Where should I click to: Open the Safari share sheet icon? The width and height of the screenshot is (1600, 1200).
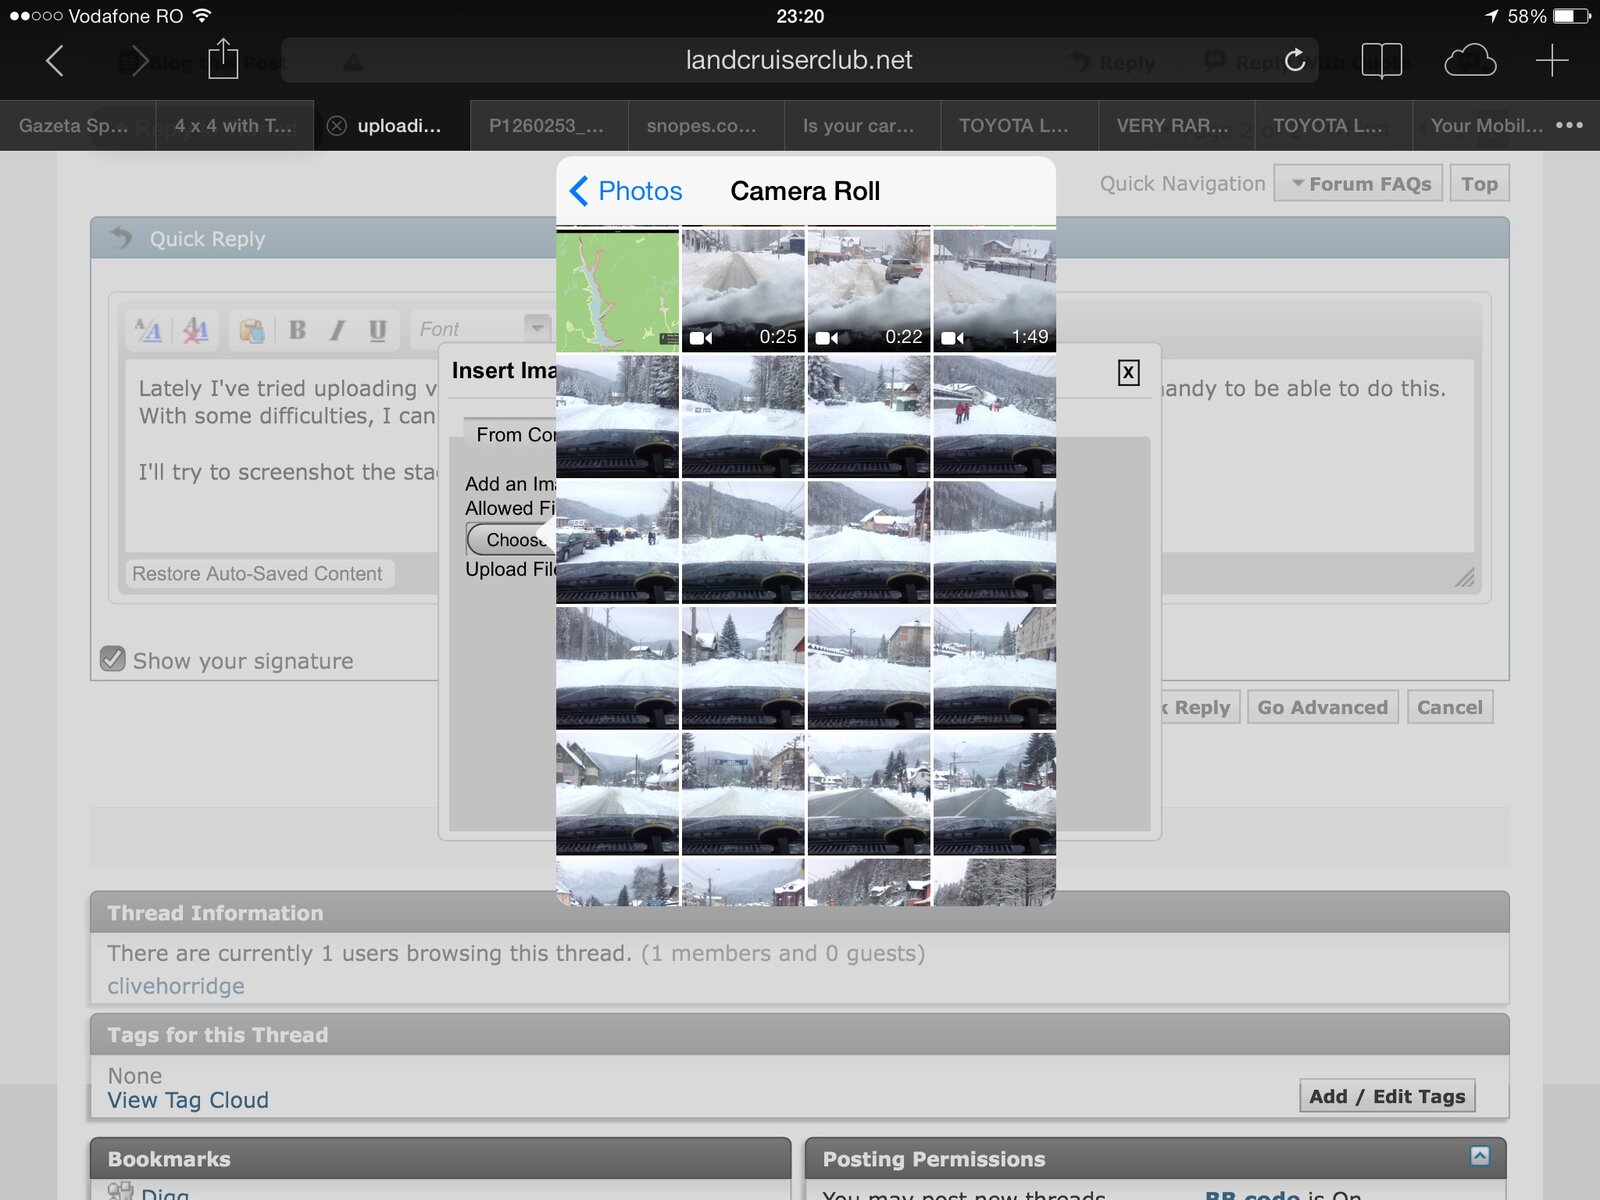pos(223,59)
